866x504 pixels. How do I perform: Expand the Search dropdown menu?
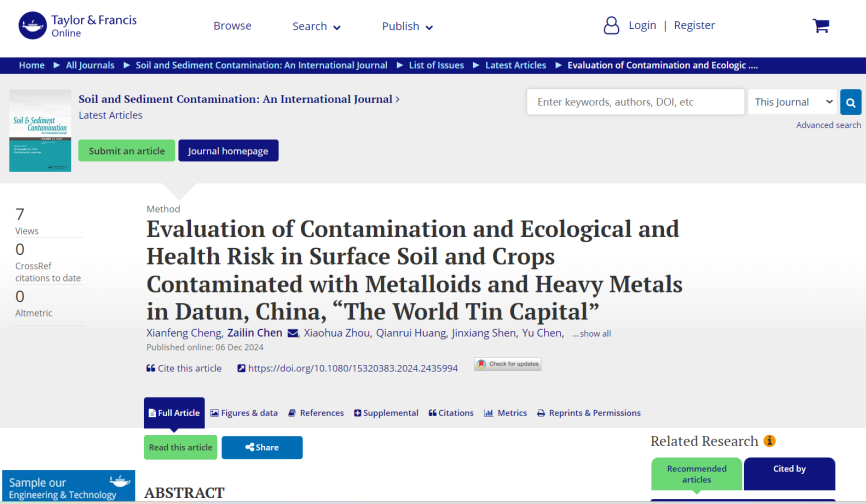click(316, 26)
